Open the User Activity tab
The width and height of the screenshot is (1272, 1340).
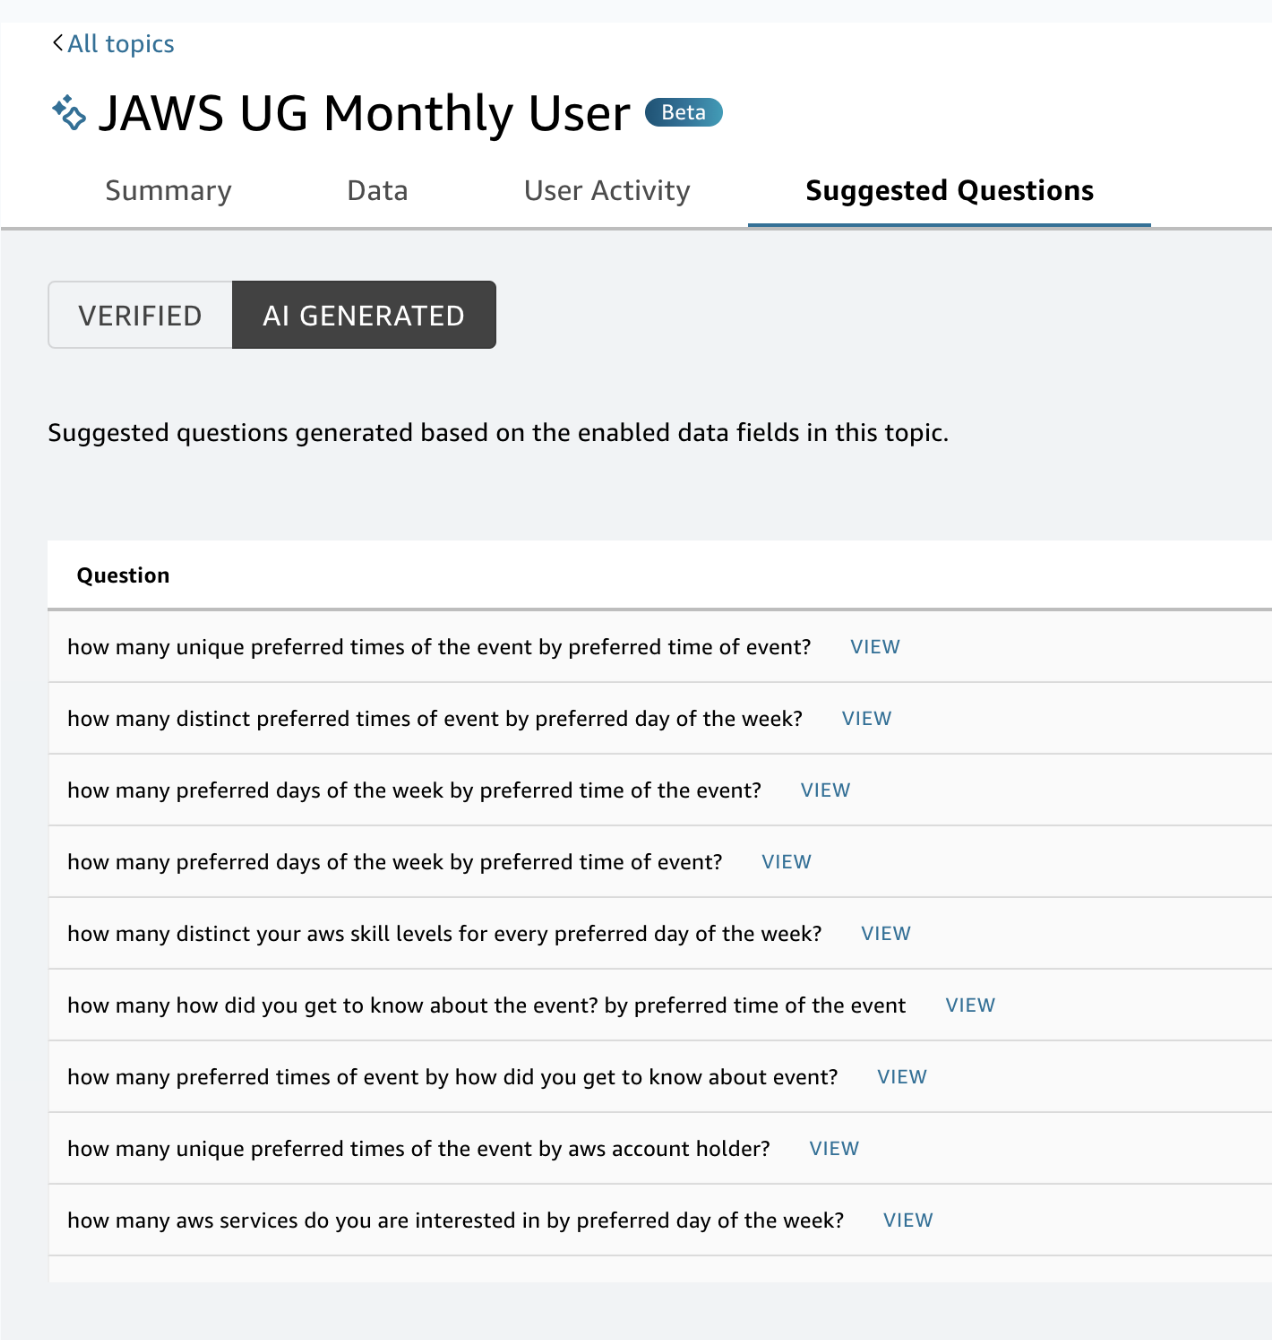pyautogui.click(x=607, y=190)
